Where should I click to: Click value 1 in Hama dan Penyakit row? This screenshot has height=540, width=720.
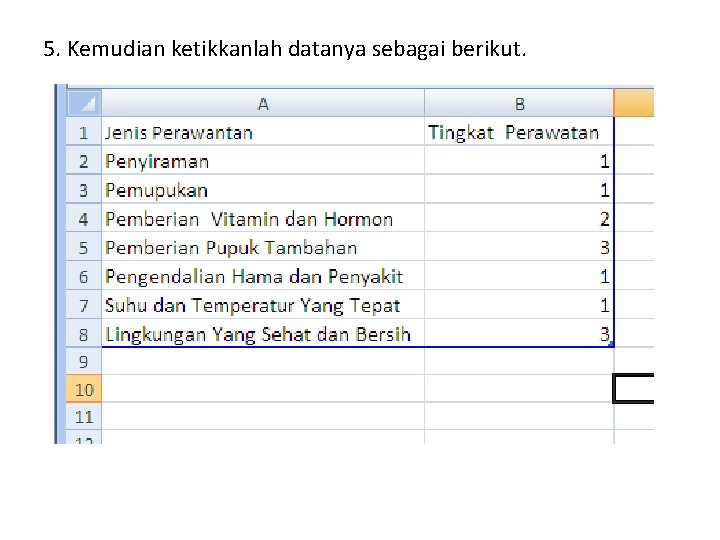coord(519,276)
